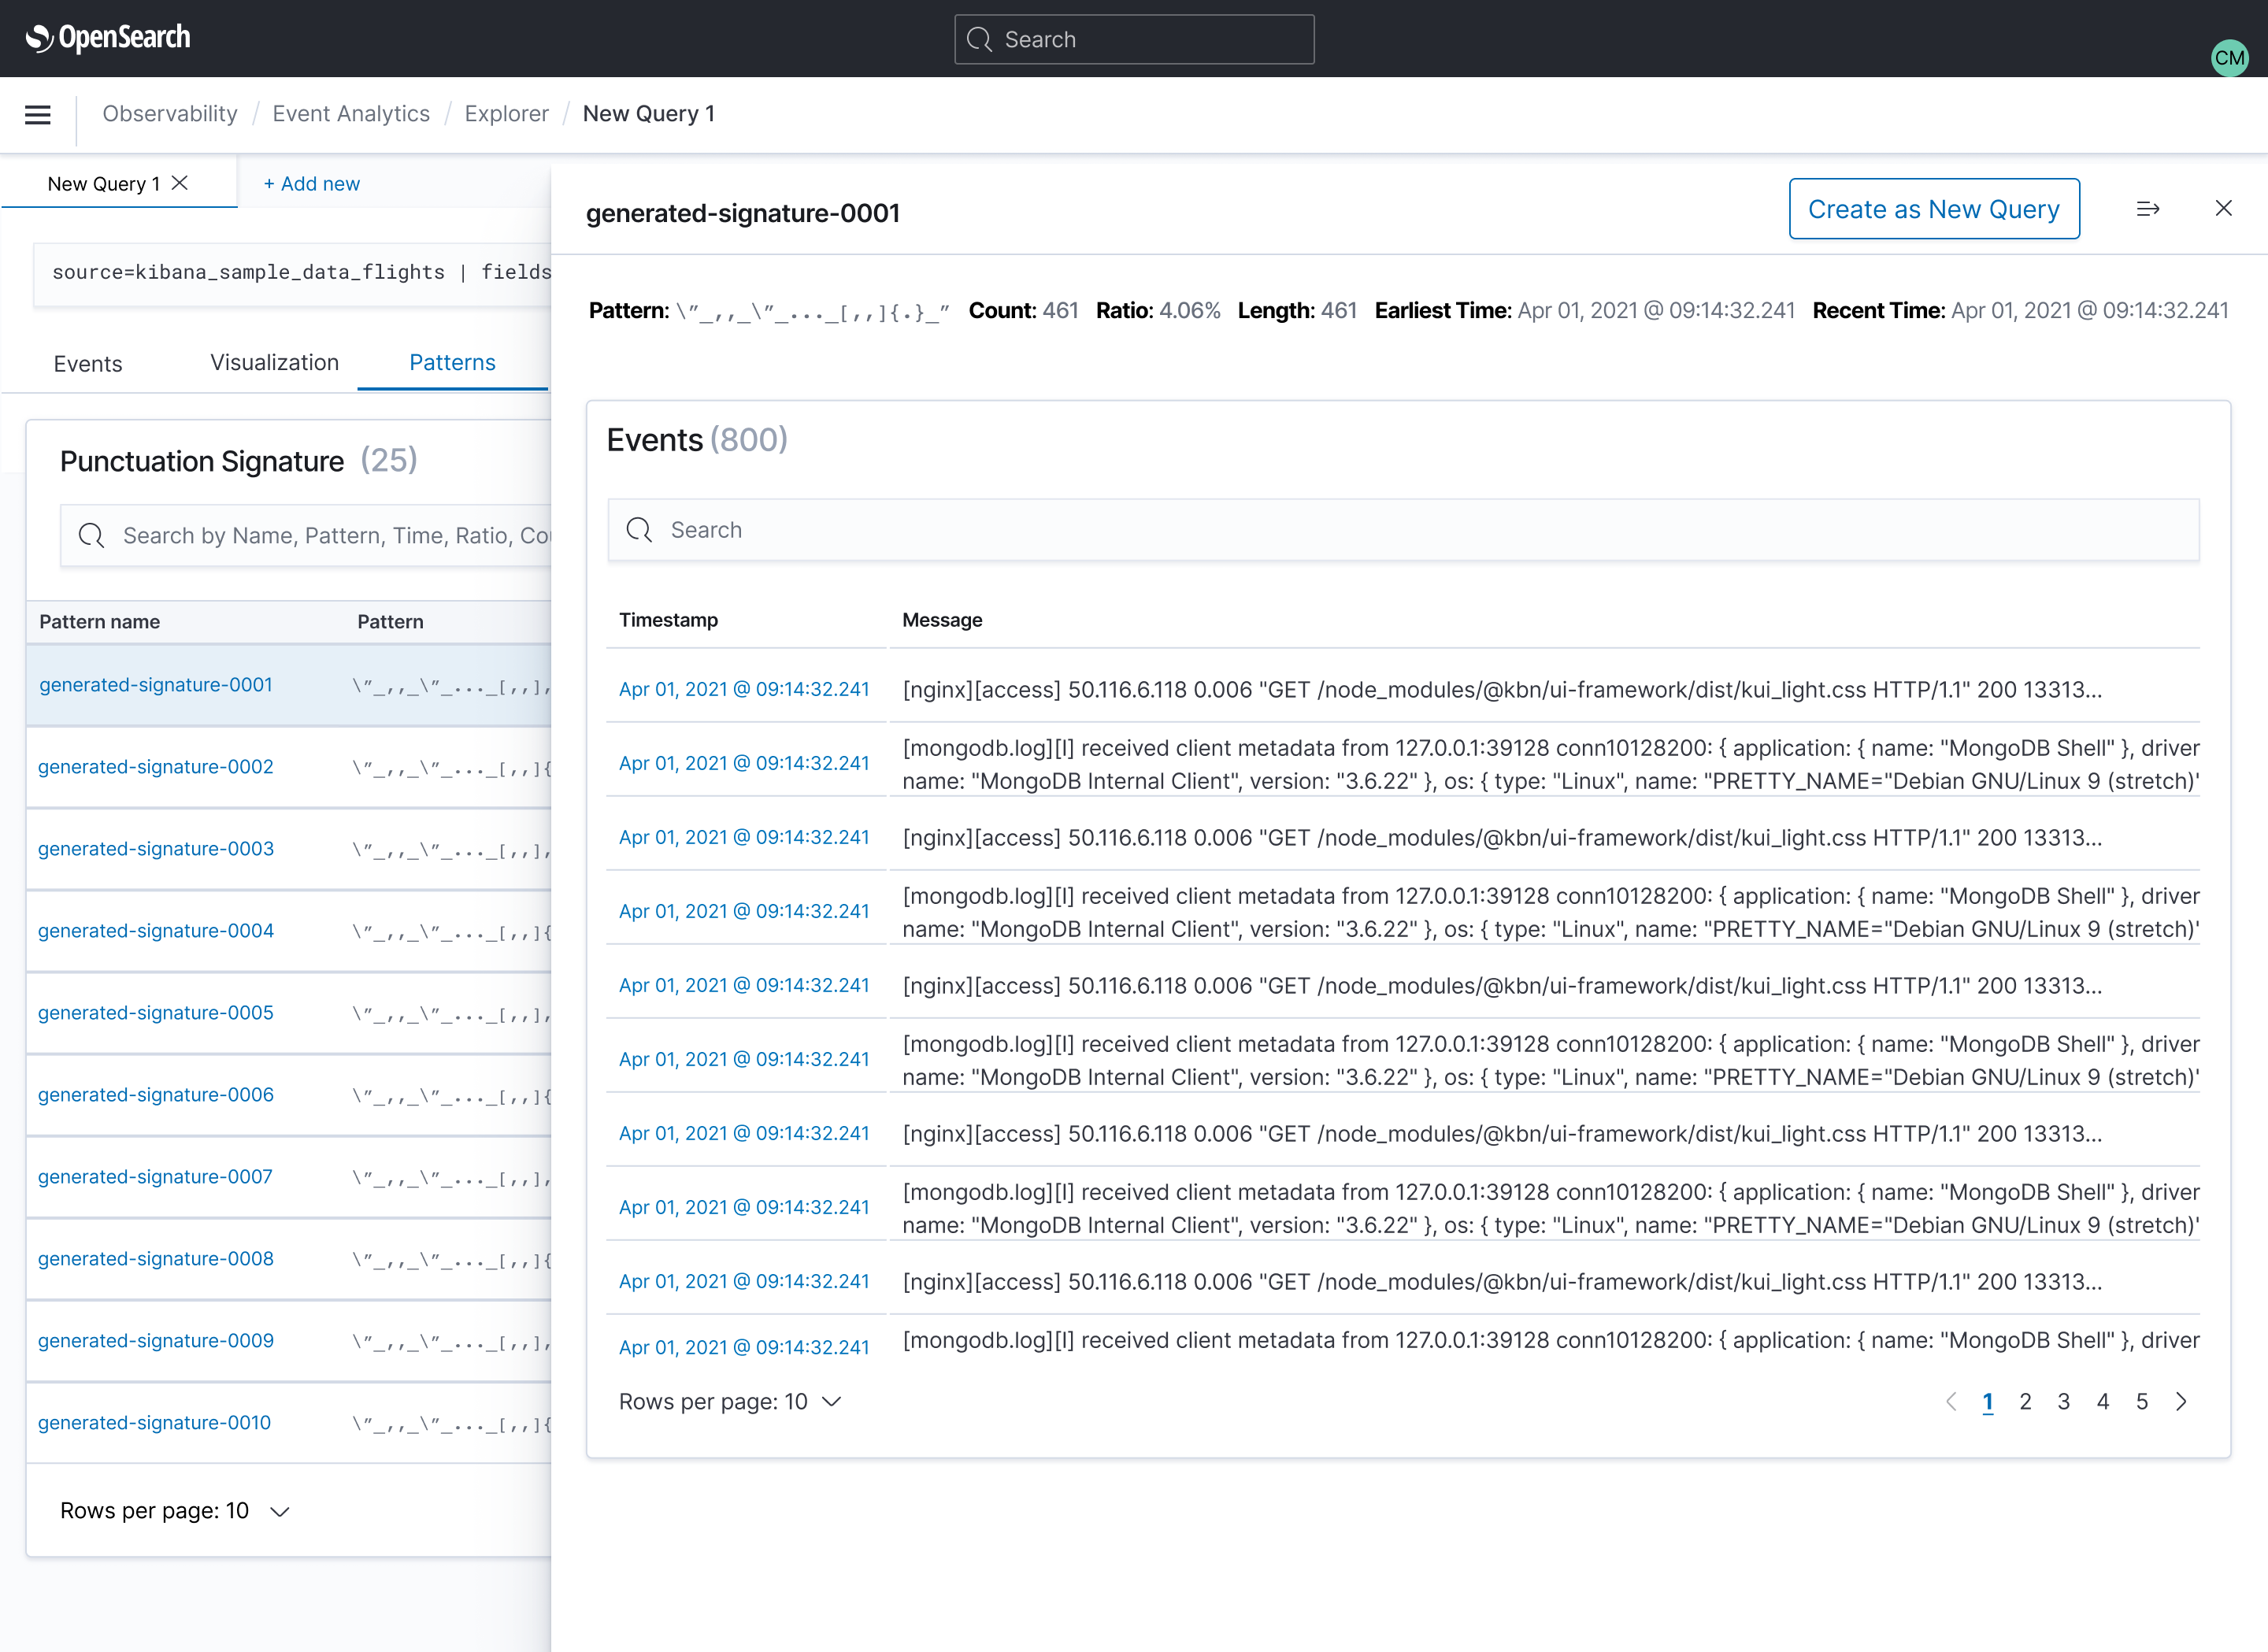The height and width of the screenshot is (1652, 2268).
Task: Click the magnifier in Punctuation Signature search
Action: [x=91, y=535]
